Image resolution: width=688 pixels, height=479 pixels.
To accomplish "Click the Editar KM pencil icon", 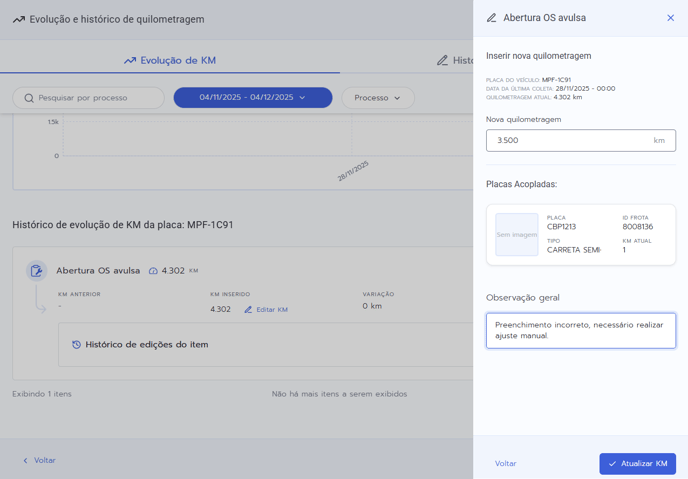I will tap(248, 310).
